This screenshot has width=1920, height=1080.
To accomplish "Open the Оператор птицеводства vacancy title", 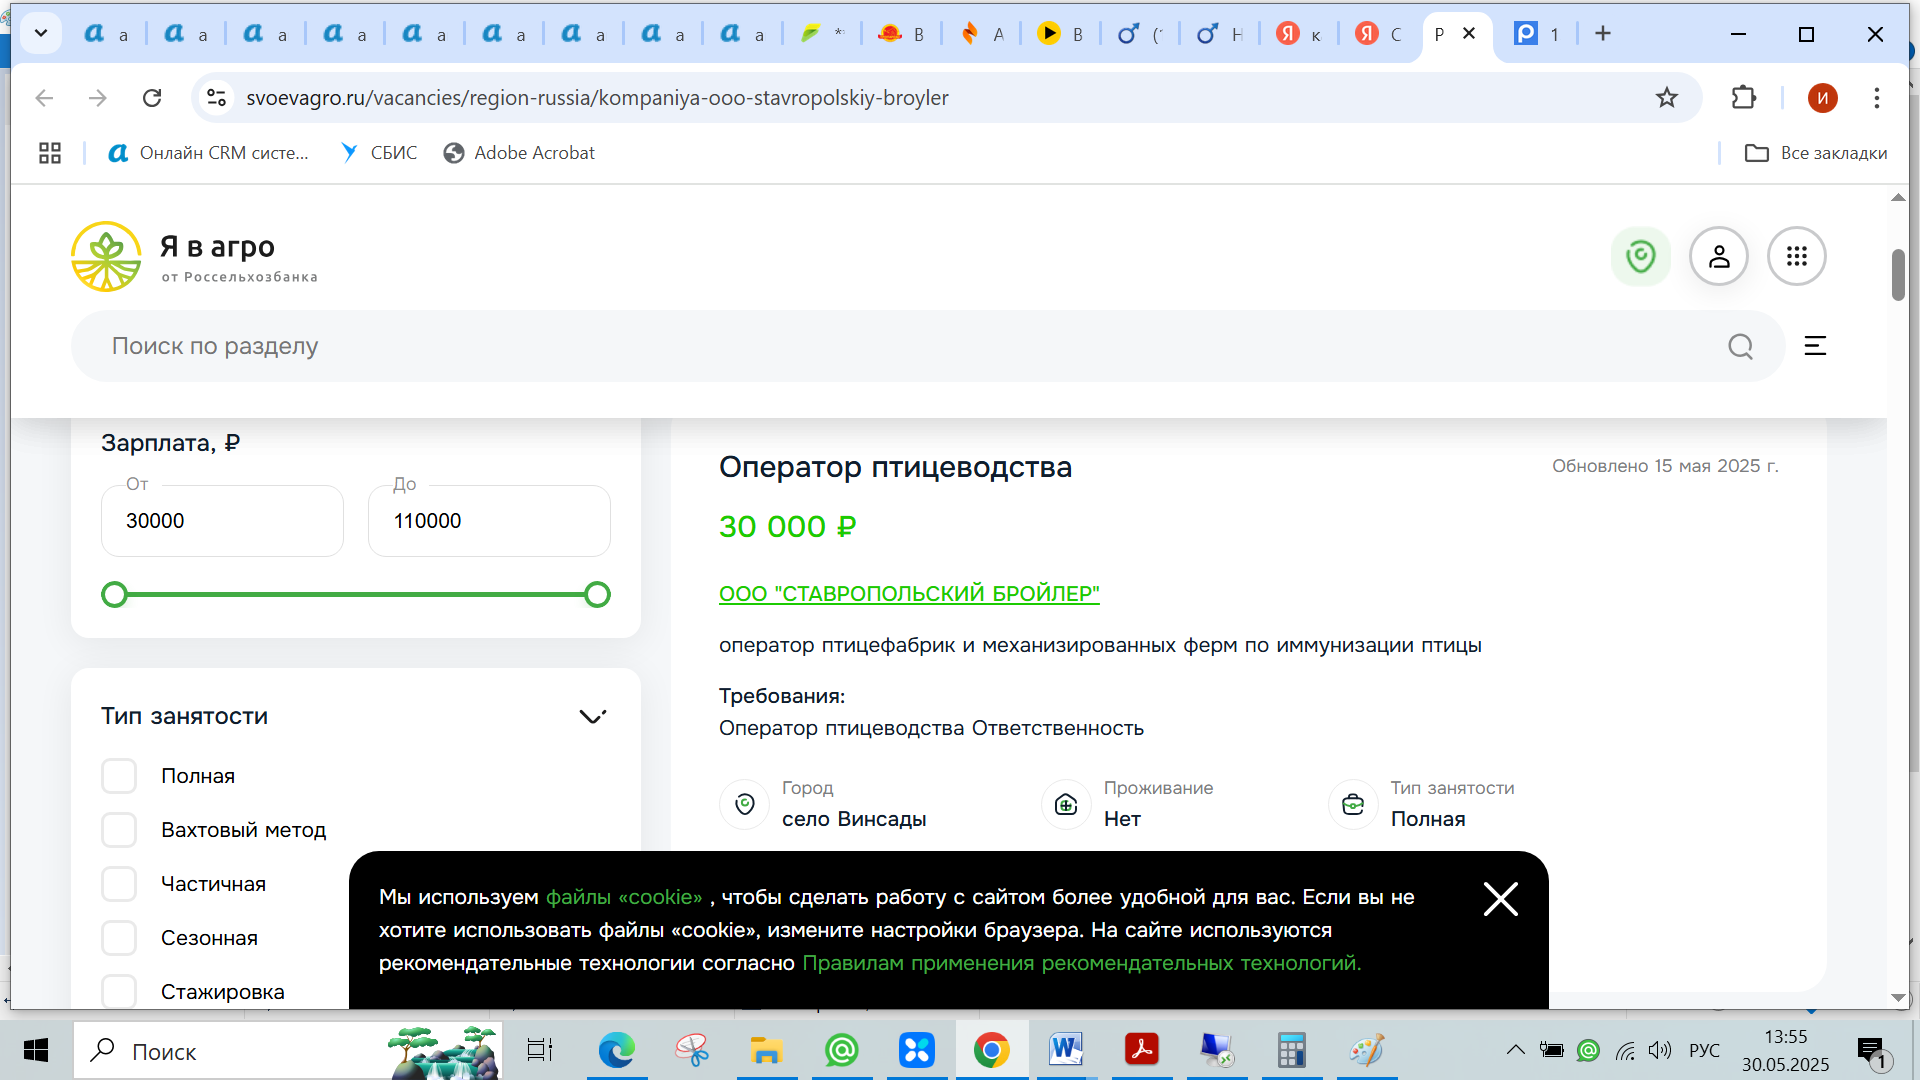I will pyautogui.click(x=895, y=467).
